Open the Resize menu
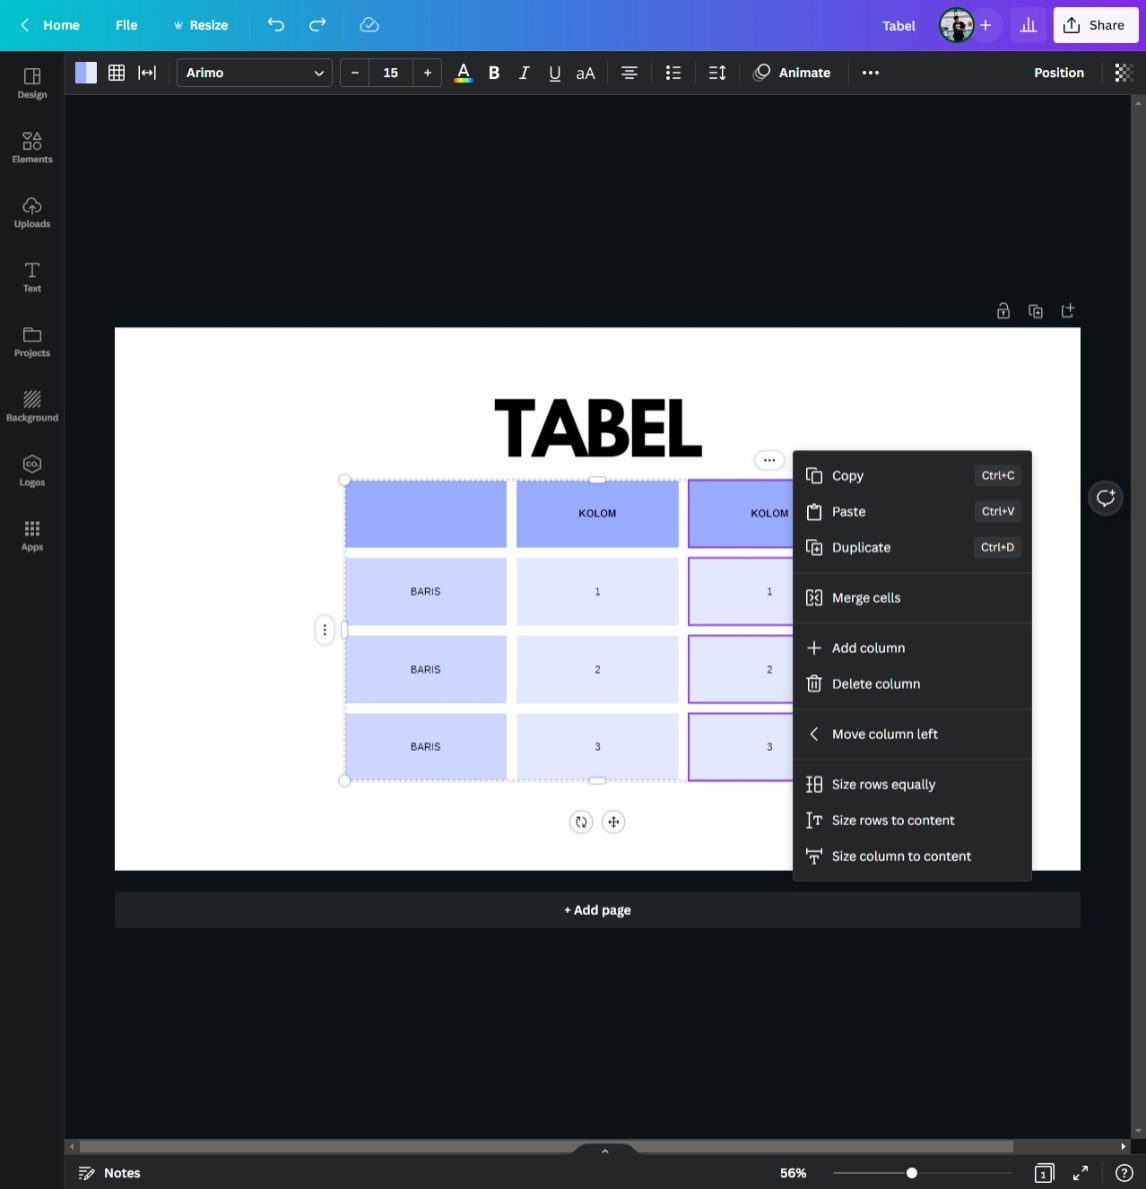 [x=200, y=25]
